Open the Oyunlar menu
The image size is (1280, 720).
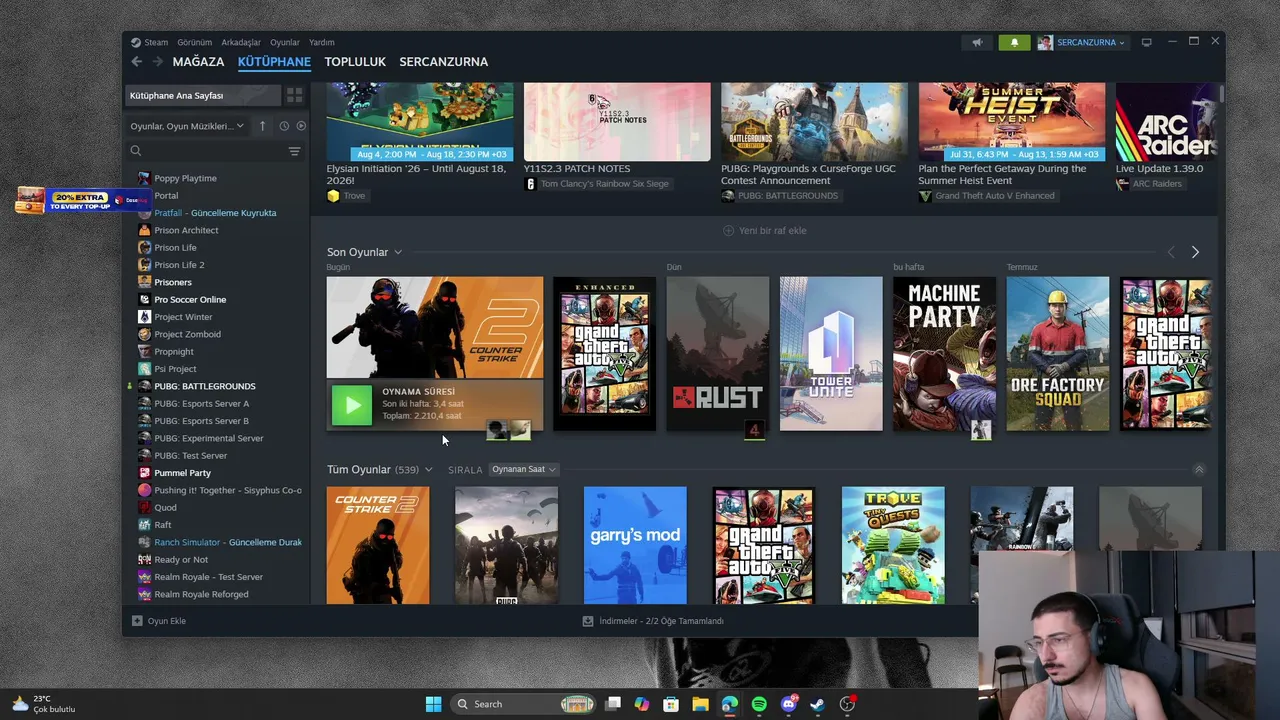point(285,42)
